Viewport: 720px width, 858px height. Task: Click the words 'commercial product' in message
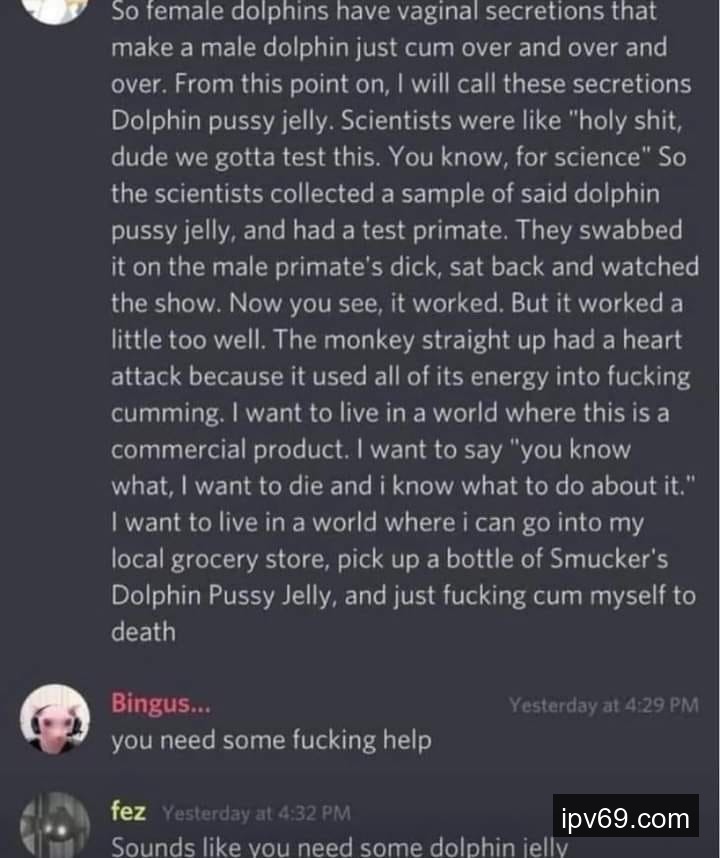[229, 450]
